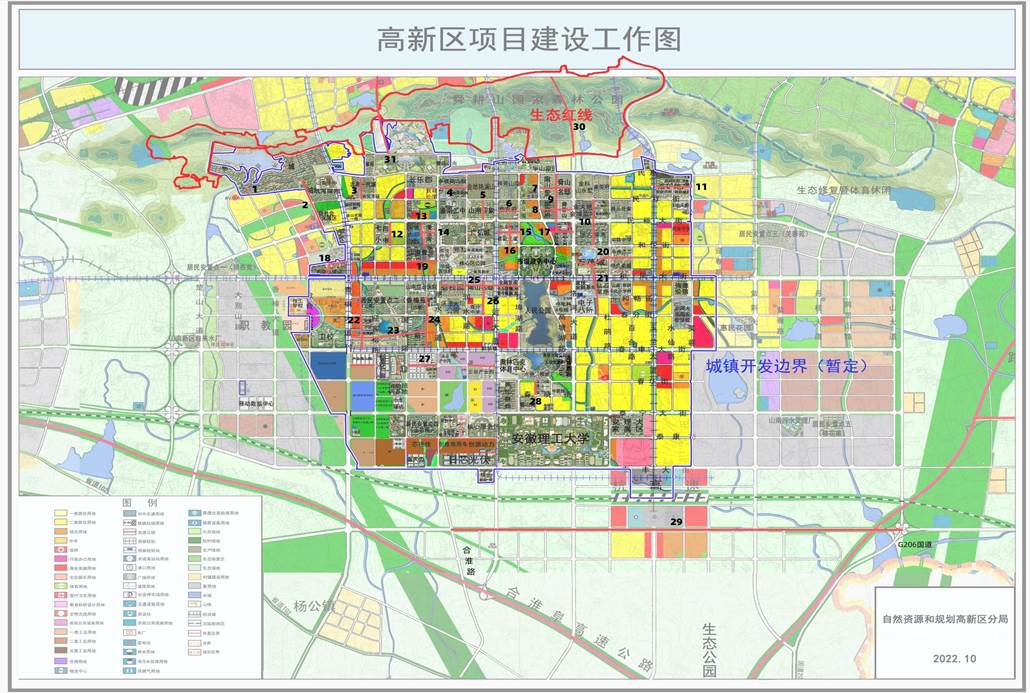Click the 安徽理工大学 campus label

[550, 438]
